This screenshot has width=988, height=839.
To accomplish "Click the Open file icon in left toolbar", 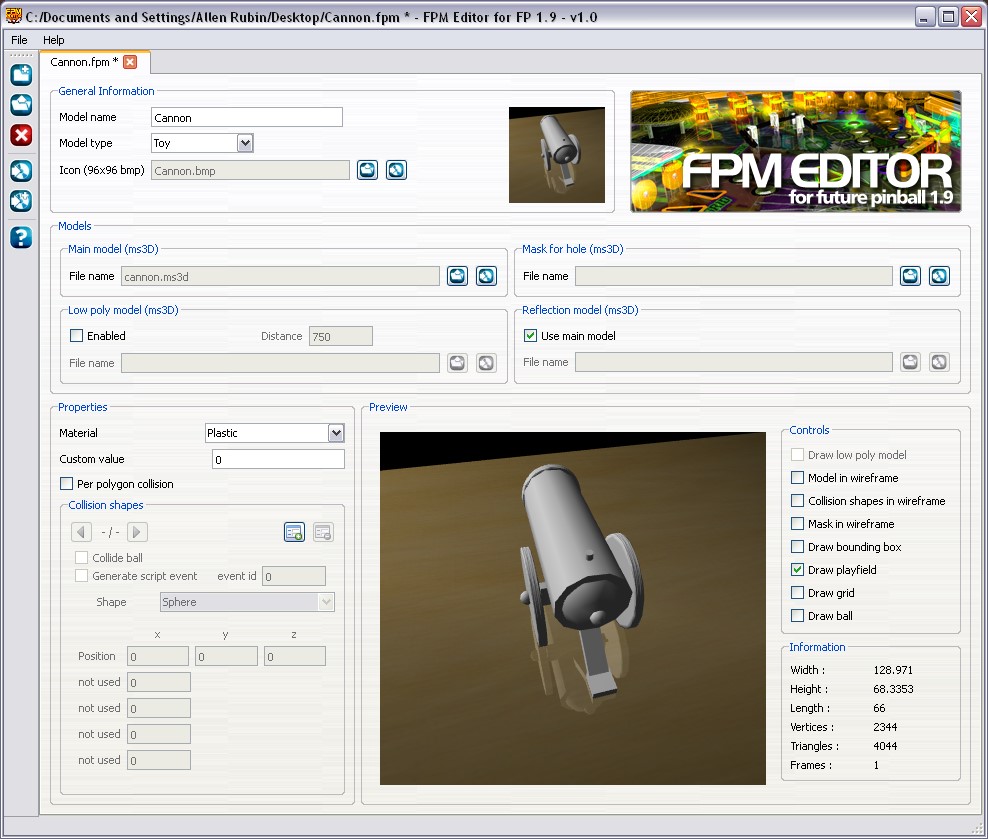I will pyautogui.click(x=21, y=105).
